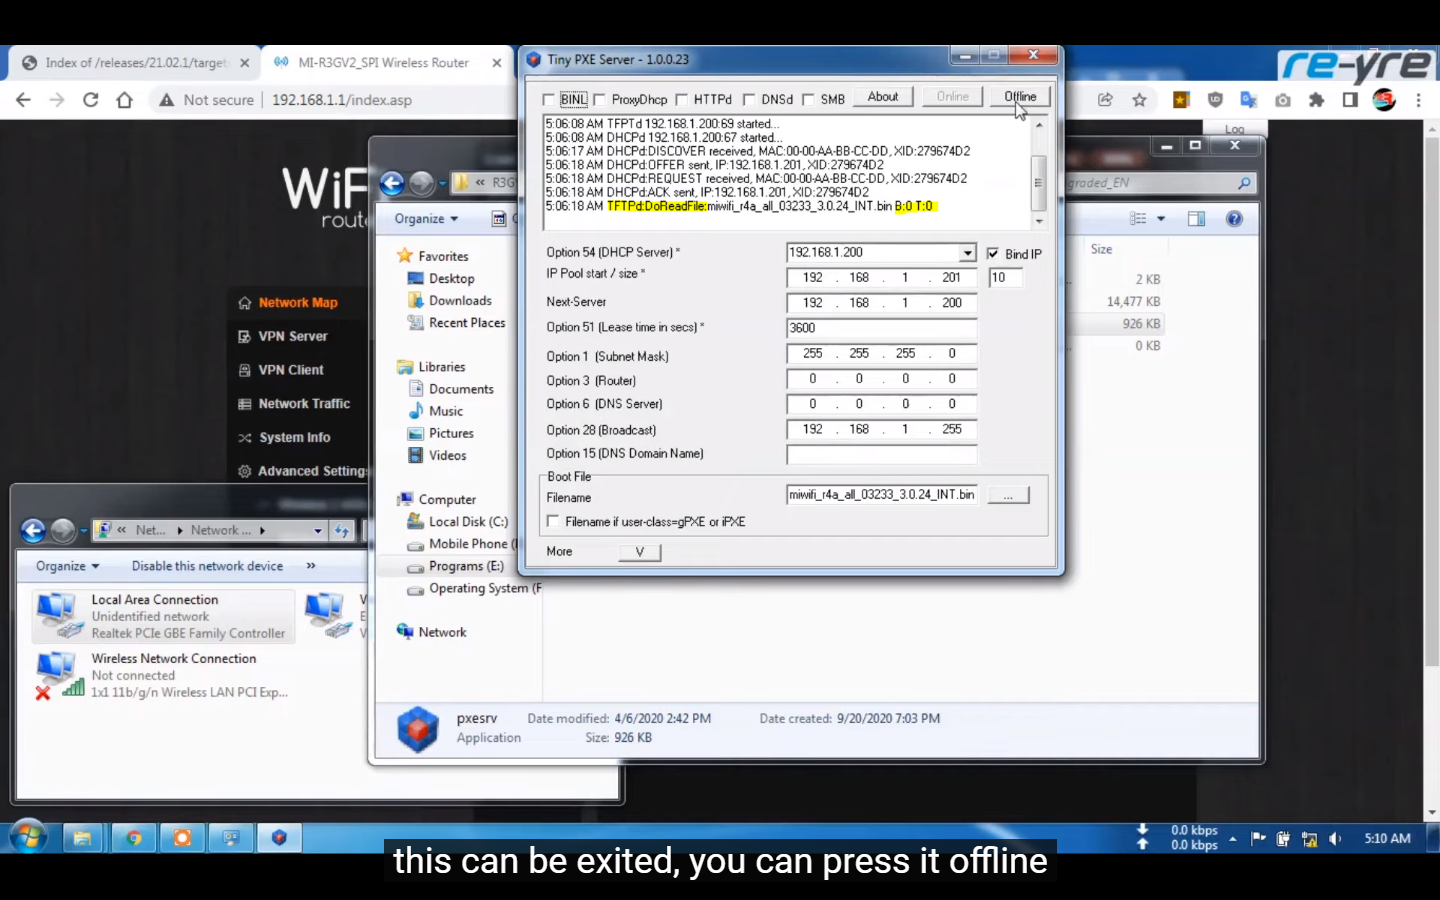Select the Wireless Network Connection adapter
This screenshot has height=900, width=1440.
pyautogui.click(x=164, y=675)
